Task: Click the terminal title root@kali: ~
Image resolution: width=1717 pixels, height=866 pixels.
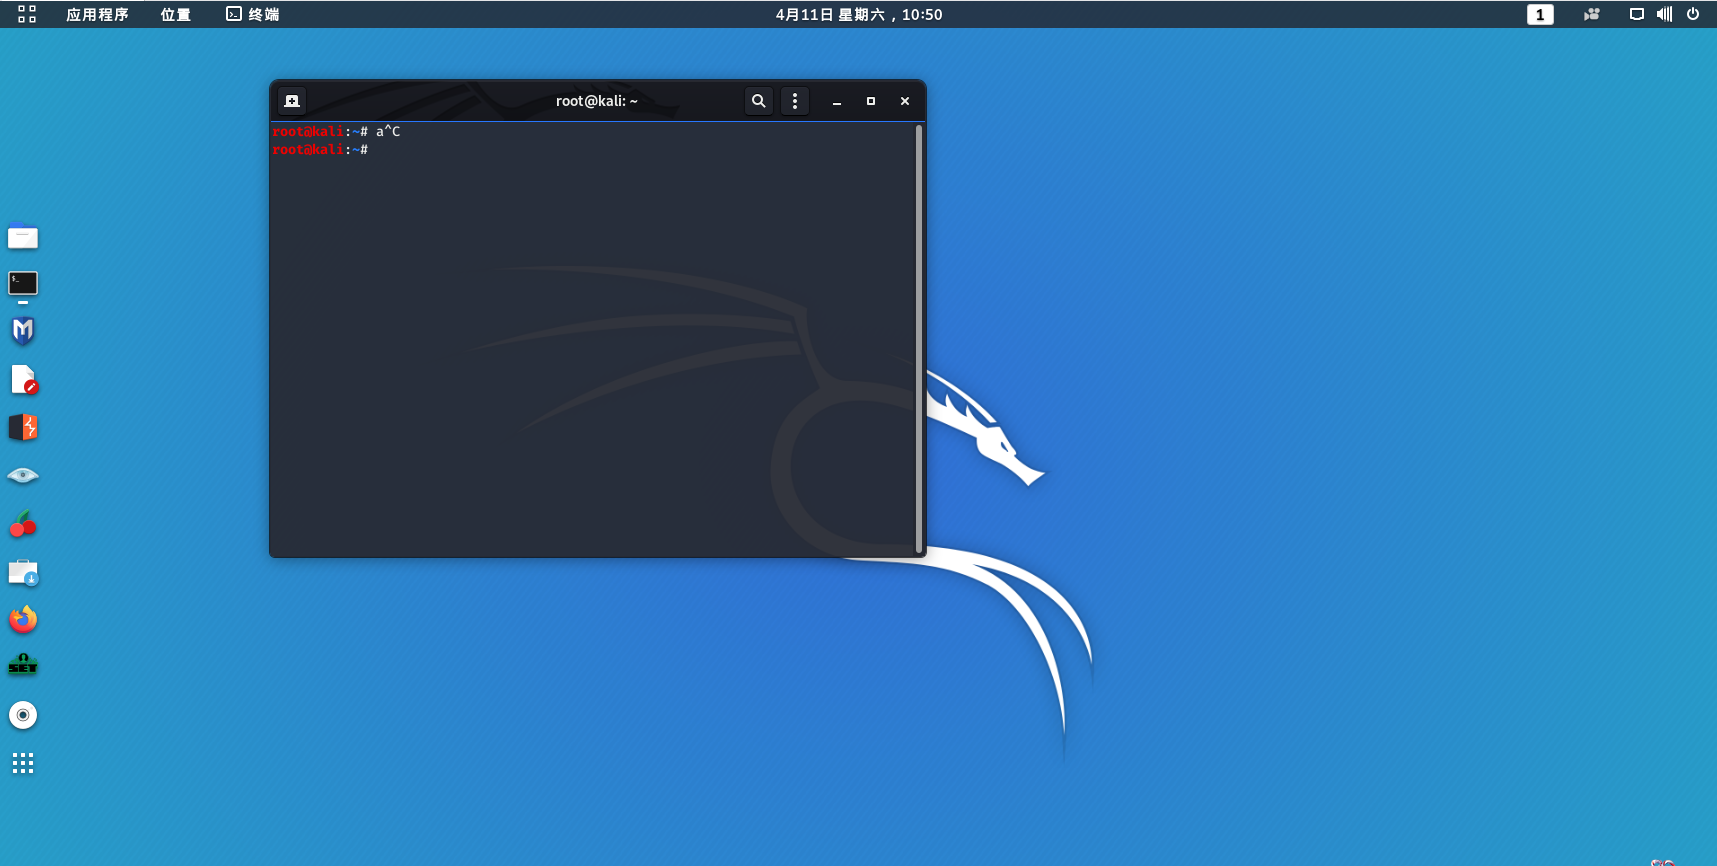Action: tap(597, 101)
